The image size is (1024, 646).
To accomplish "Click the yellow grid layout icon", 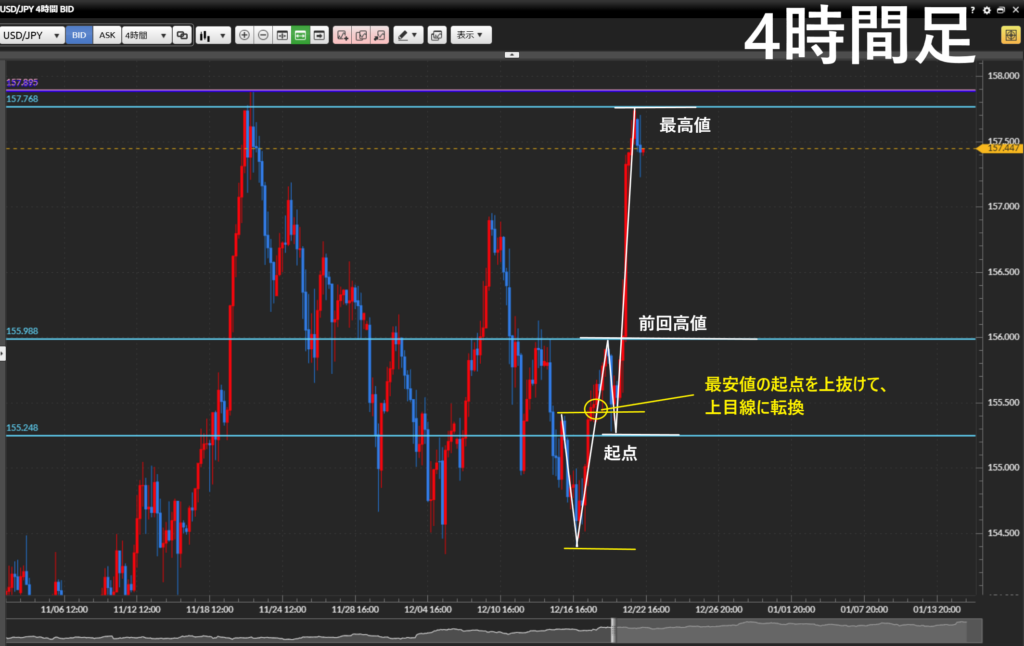I will [x=1011, y=35].
